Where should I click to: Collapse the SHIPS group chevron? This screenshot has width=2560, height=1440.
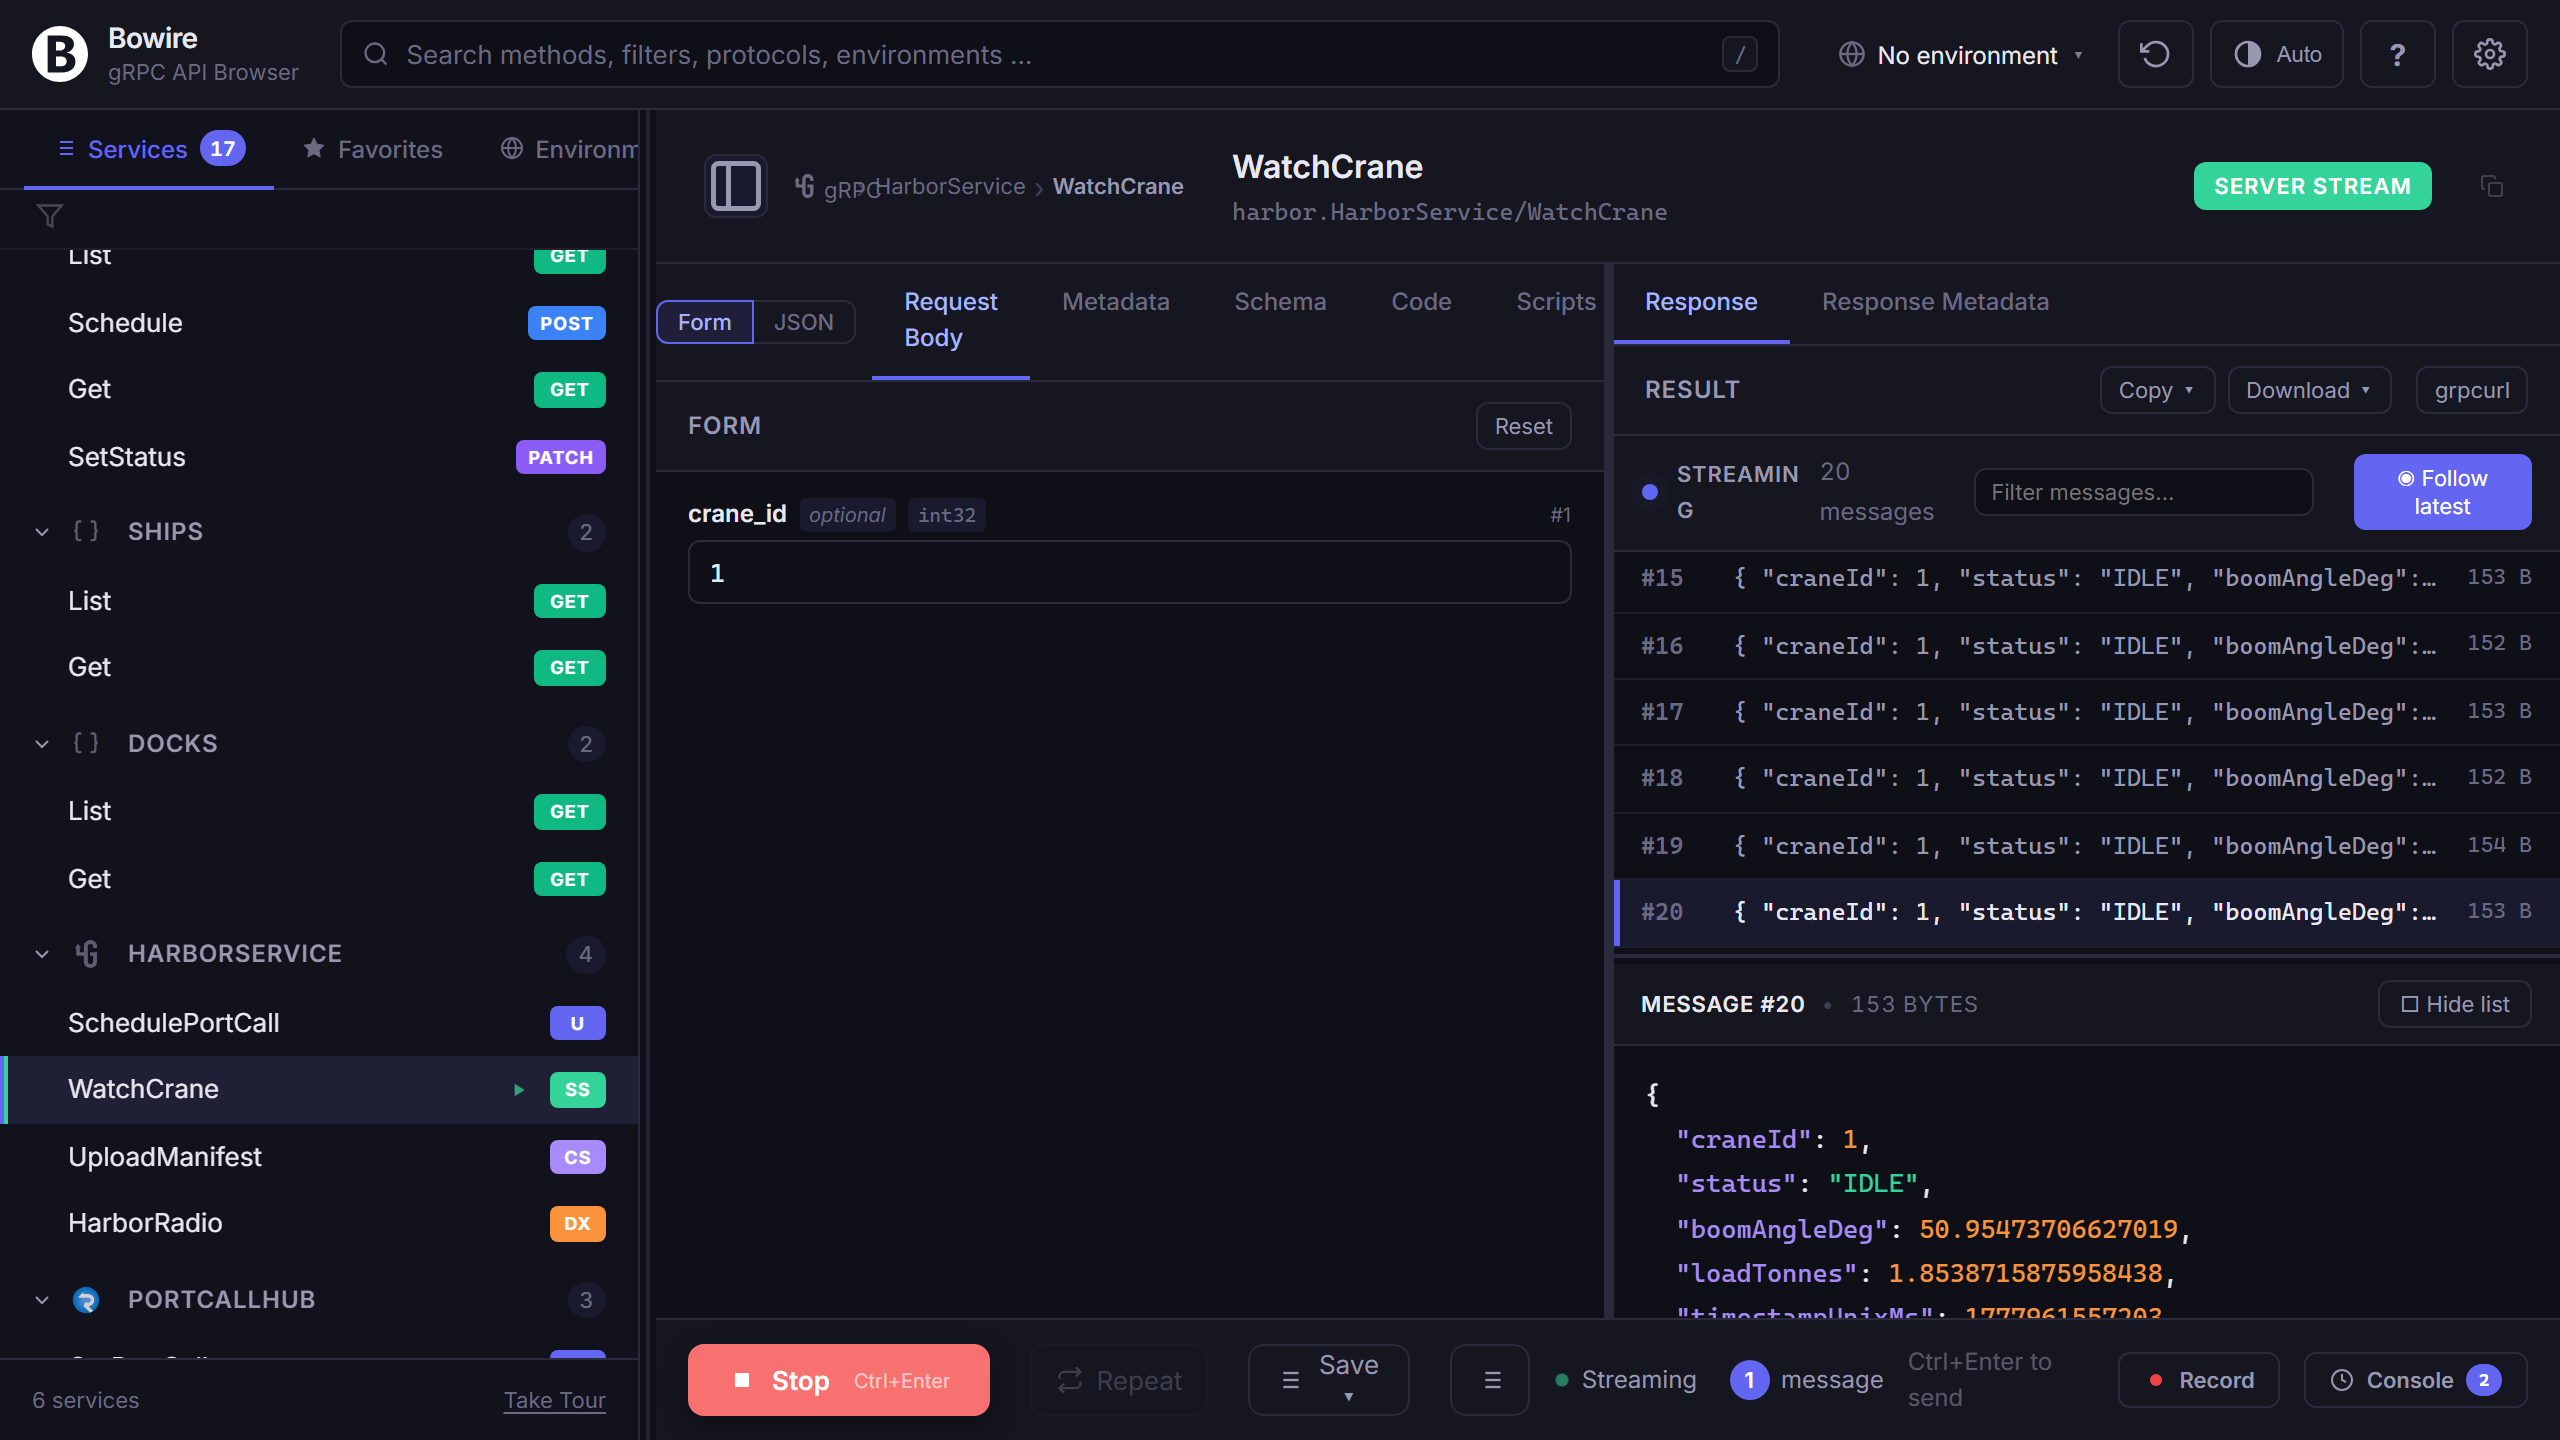(42, 532)
